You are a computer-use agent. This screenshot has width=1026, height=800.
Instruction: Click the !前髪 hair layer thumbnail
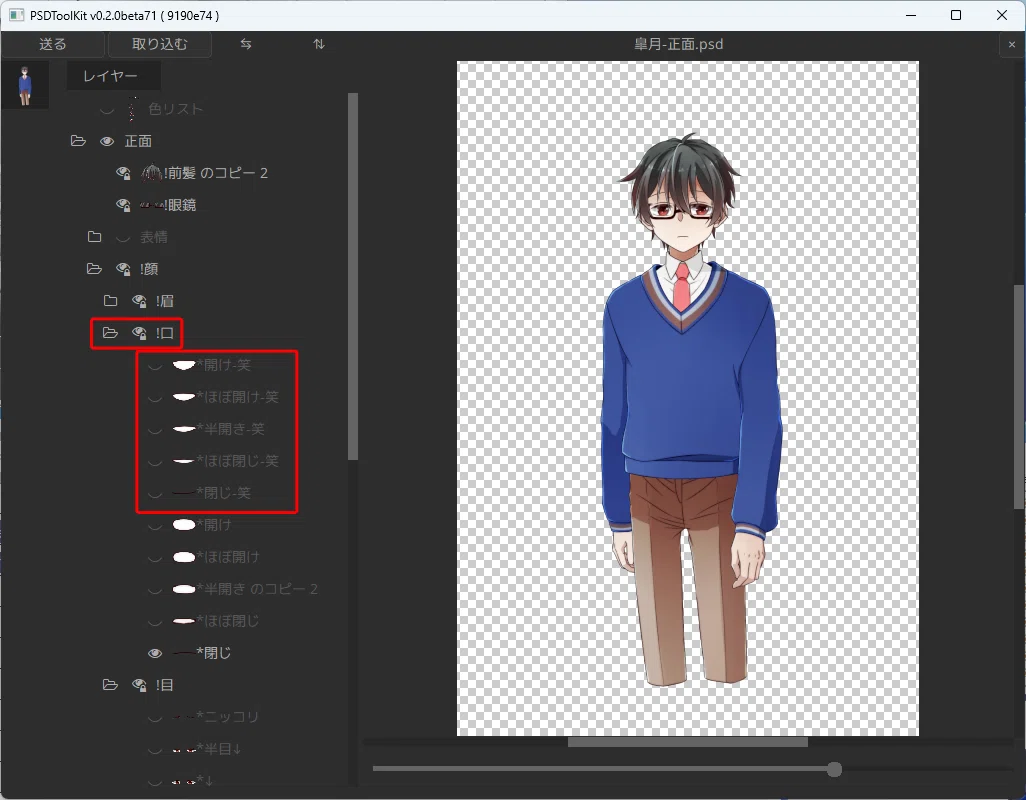[152, 173]
